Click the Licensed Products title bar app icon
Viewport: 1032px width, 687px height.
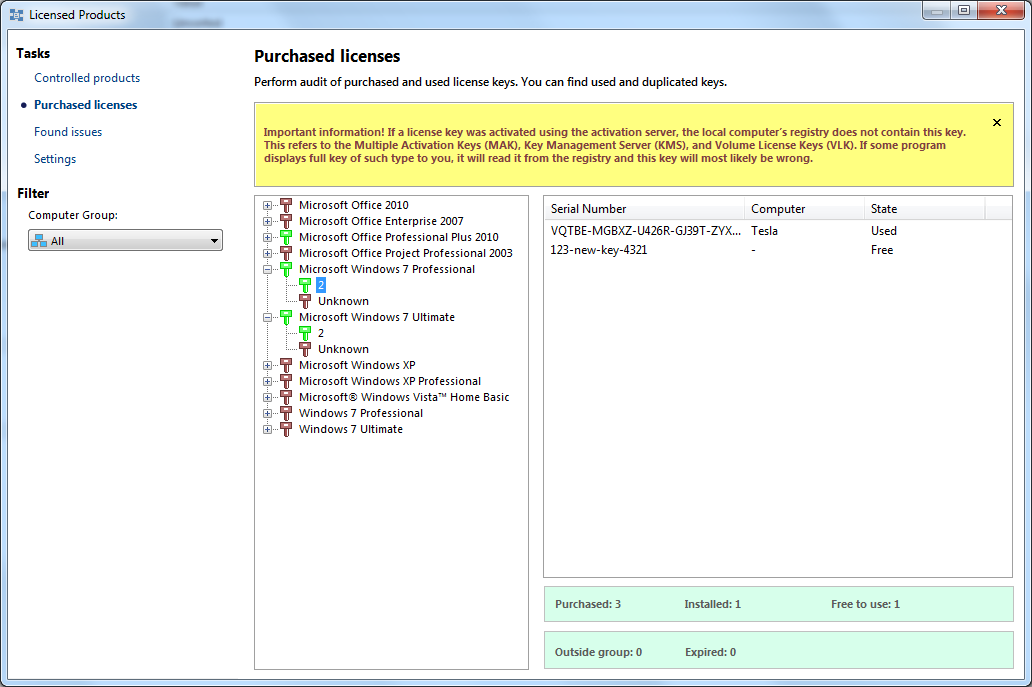click(16, 14)
